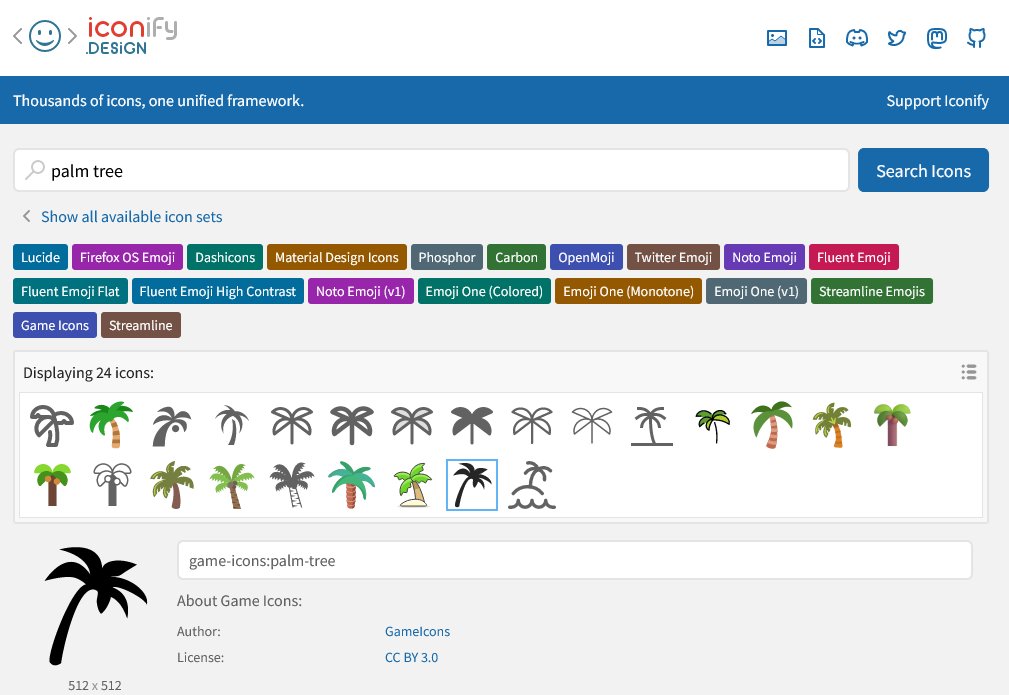1009x695 pixels.
Task: Select bright green palm with orange striped trunk
Action: tap(111, 425)
